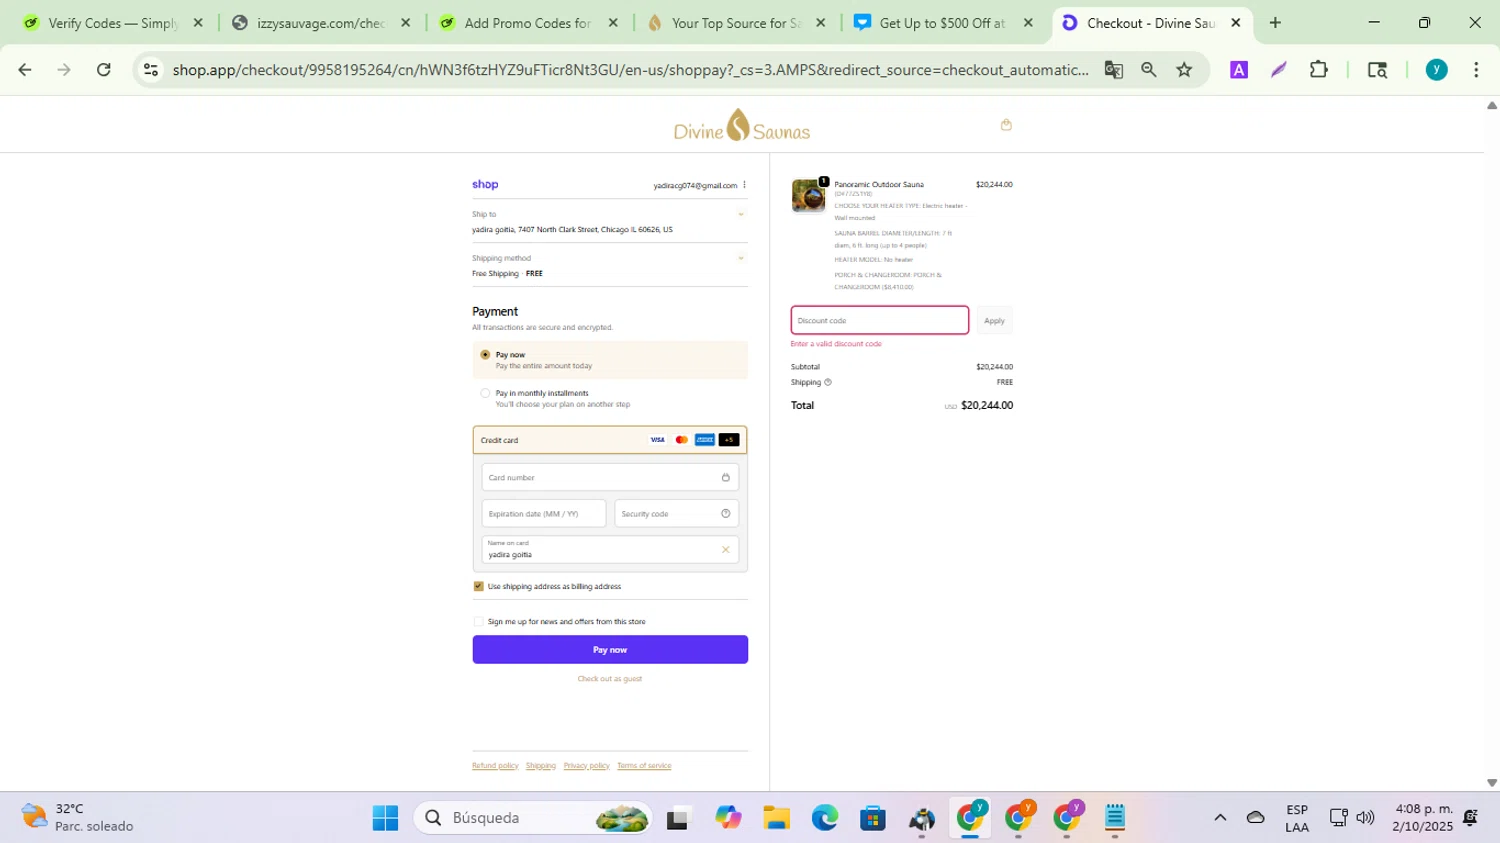Image resolution: width=1500 pixels, height=843 pixels.
Task: Expand the Shipping method section
Action: 741,258
